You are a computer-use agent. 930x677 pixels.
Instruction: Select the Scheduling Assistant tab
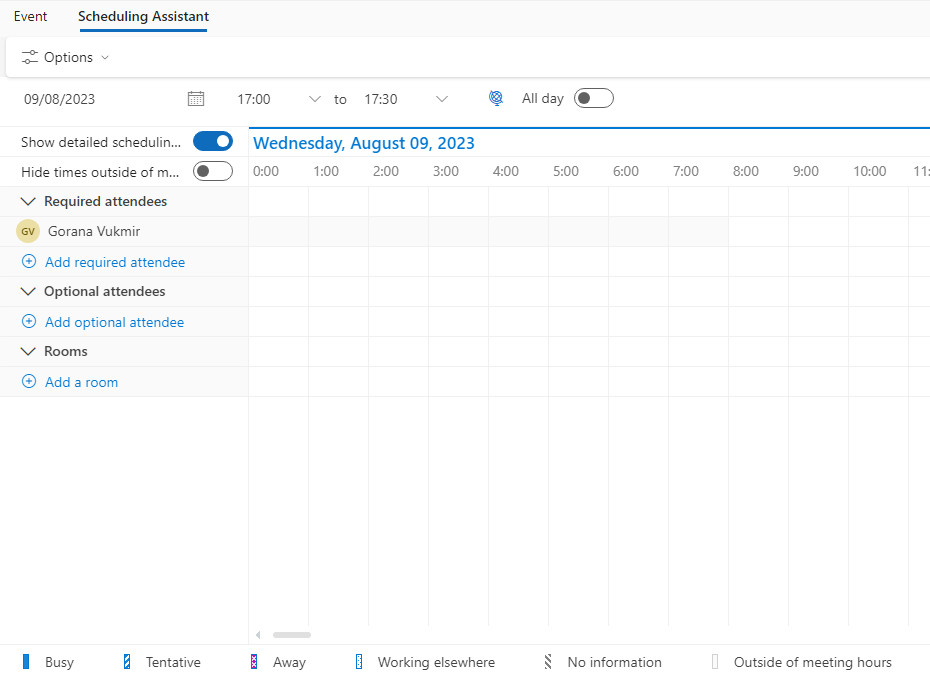[143, 17]
